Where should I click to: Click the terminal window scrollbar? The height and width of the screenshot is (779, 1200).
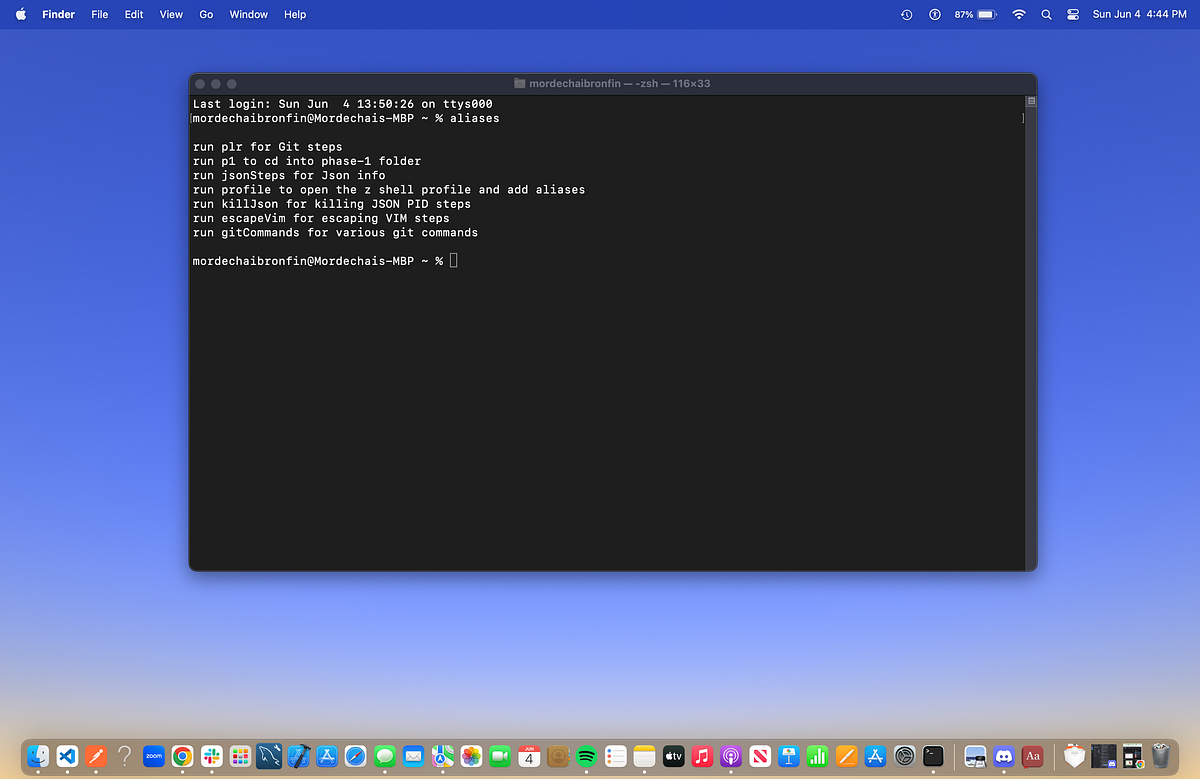(x=1030, y=100)
